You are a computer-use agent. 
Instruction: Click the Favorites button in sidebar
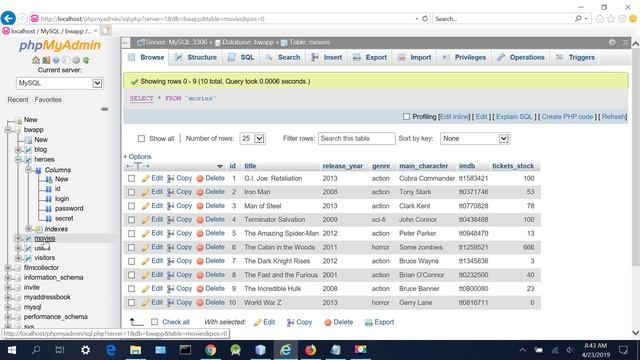pyautogui.click(x=48, y=100)
